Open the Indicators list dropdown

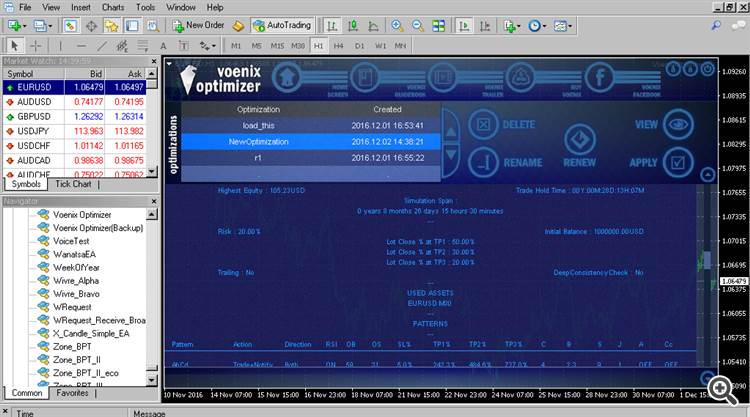[x=511, y=26]
